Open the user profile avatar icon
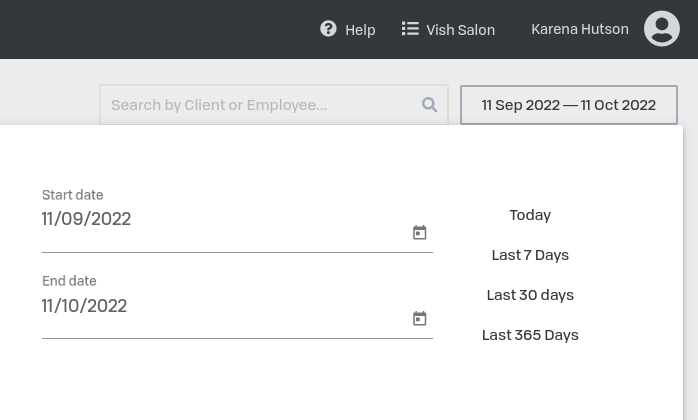 661,29
